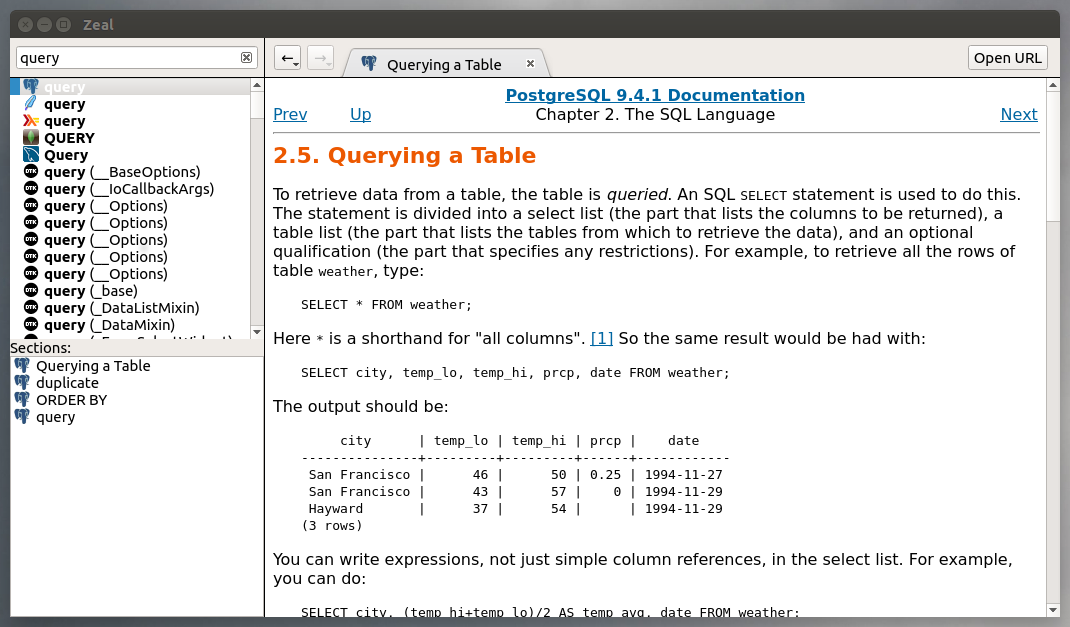Click the round icon beside query (_base)

31,291
